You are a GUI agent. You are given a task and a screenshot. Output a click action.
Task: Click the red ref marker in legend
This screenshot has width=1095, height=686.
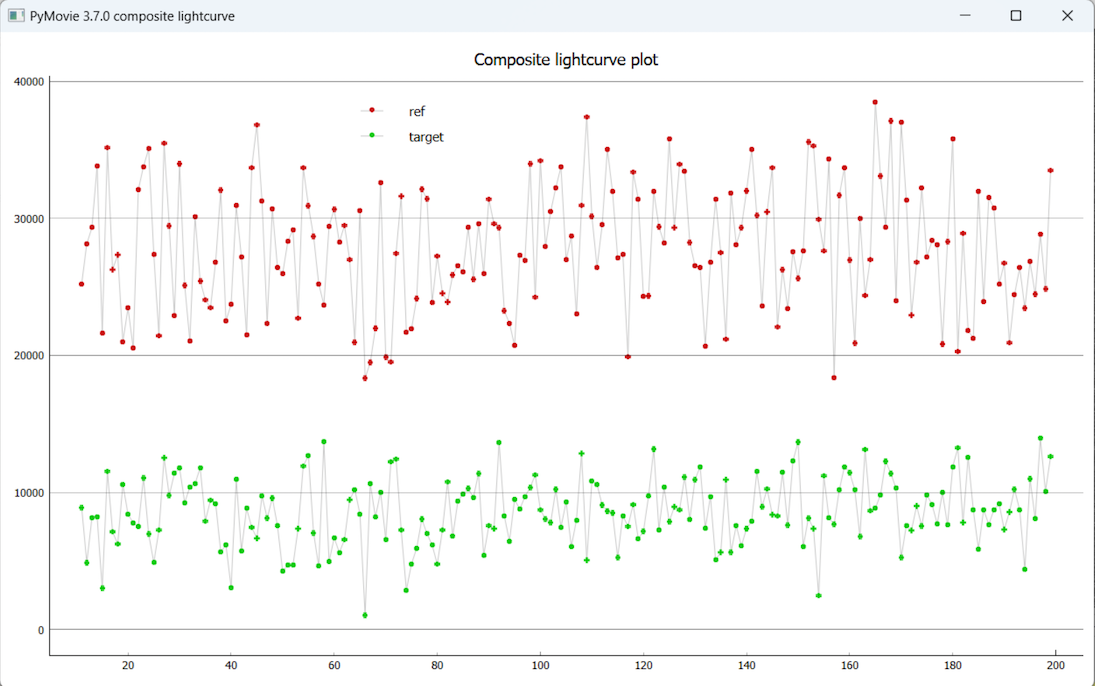point(372,110)
